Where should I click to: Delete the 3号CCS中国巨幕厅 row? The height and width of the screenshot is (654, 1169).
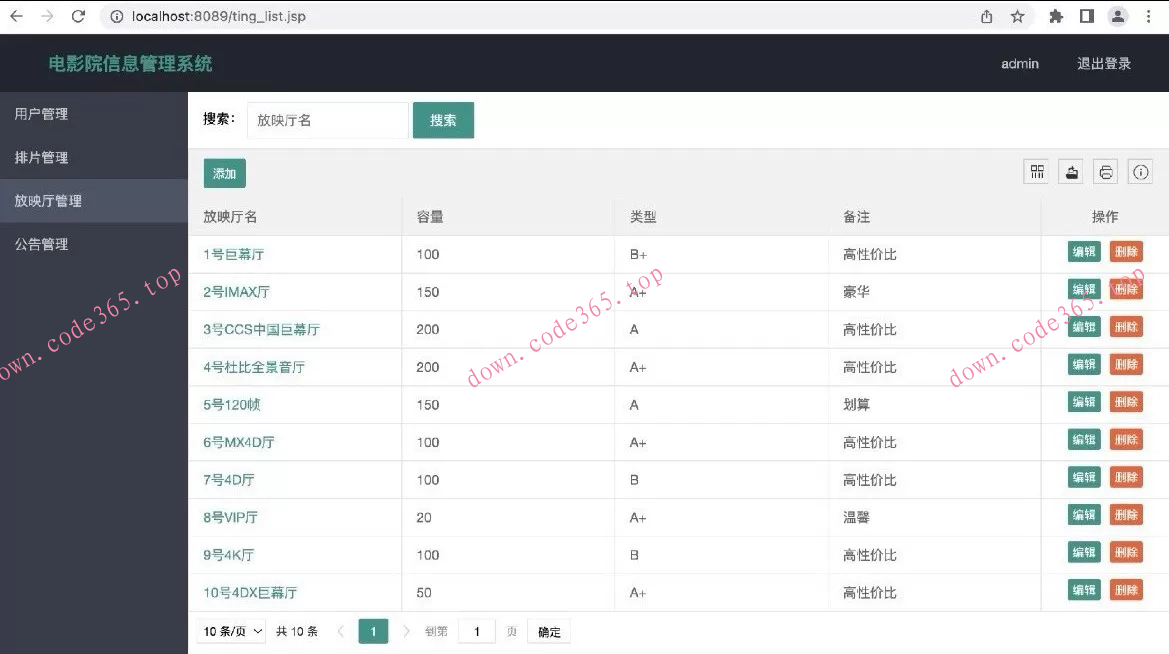[x=1126, y=327]
